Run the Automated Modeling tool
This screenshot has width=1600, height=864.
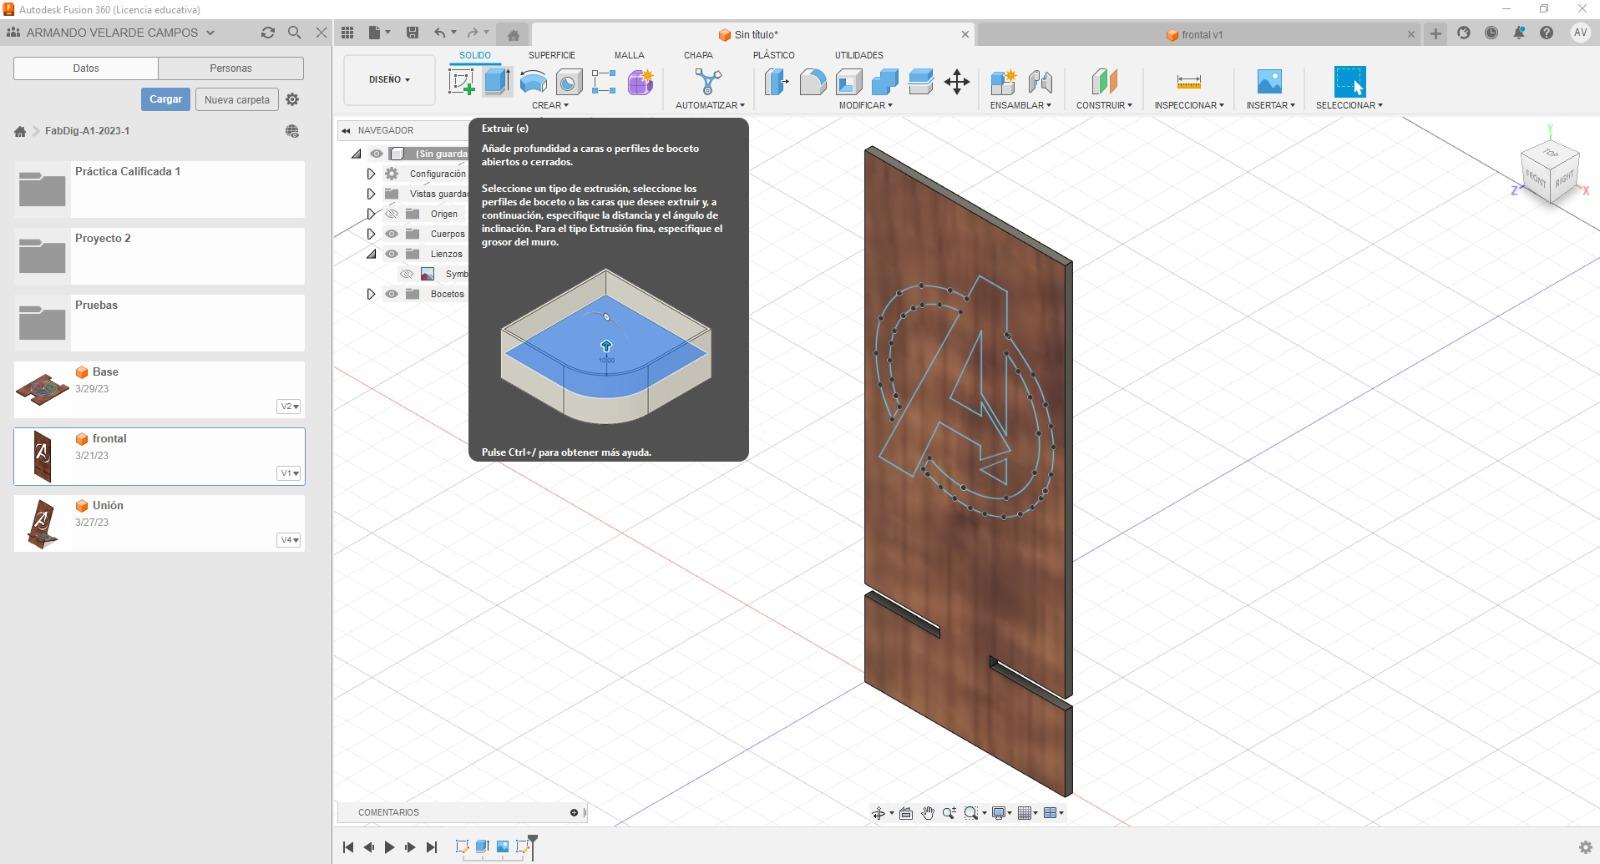pyautogui.click(x=708, y=82)
